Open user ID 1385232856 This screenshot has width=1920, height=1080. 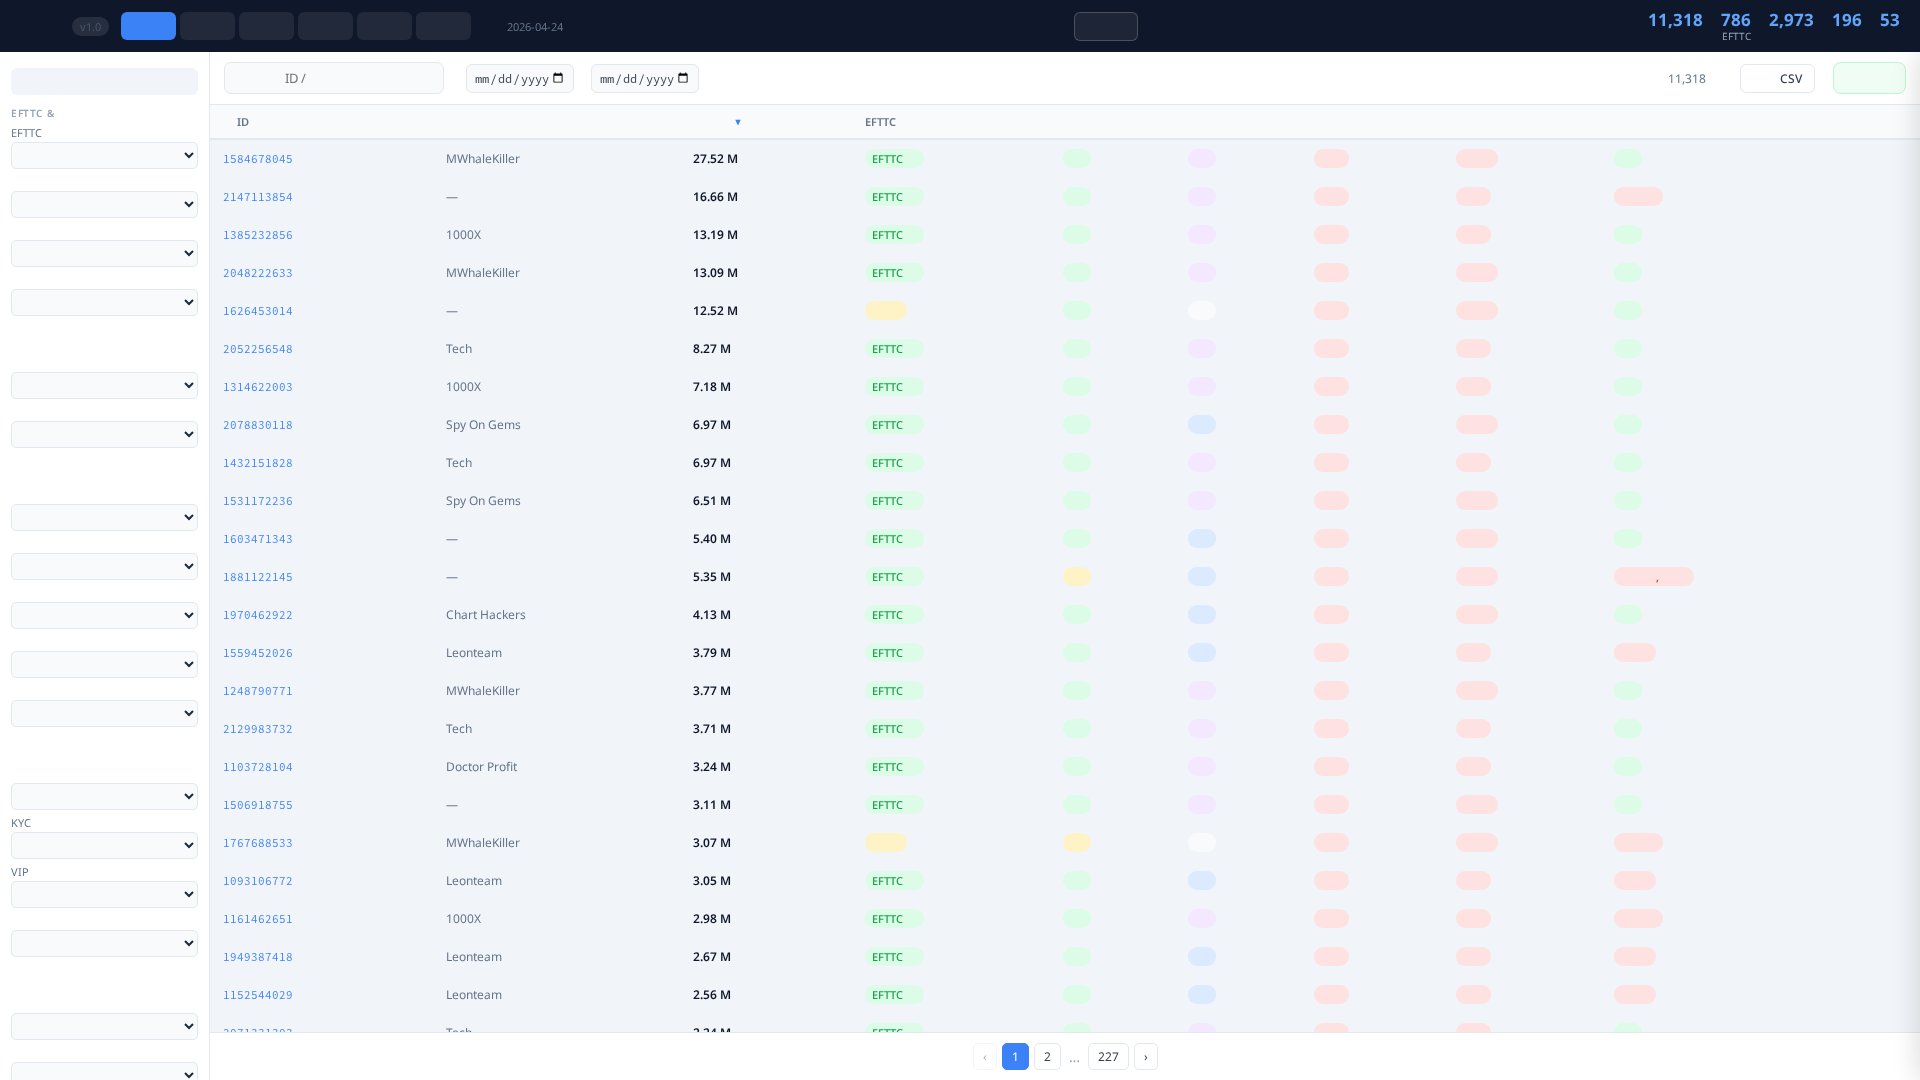click(258, 235)
